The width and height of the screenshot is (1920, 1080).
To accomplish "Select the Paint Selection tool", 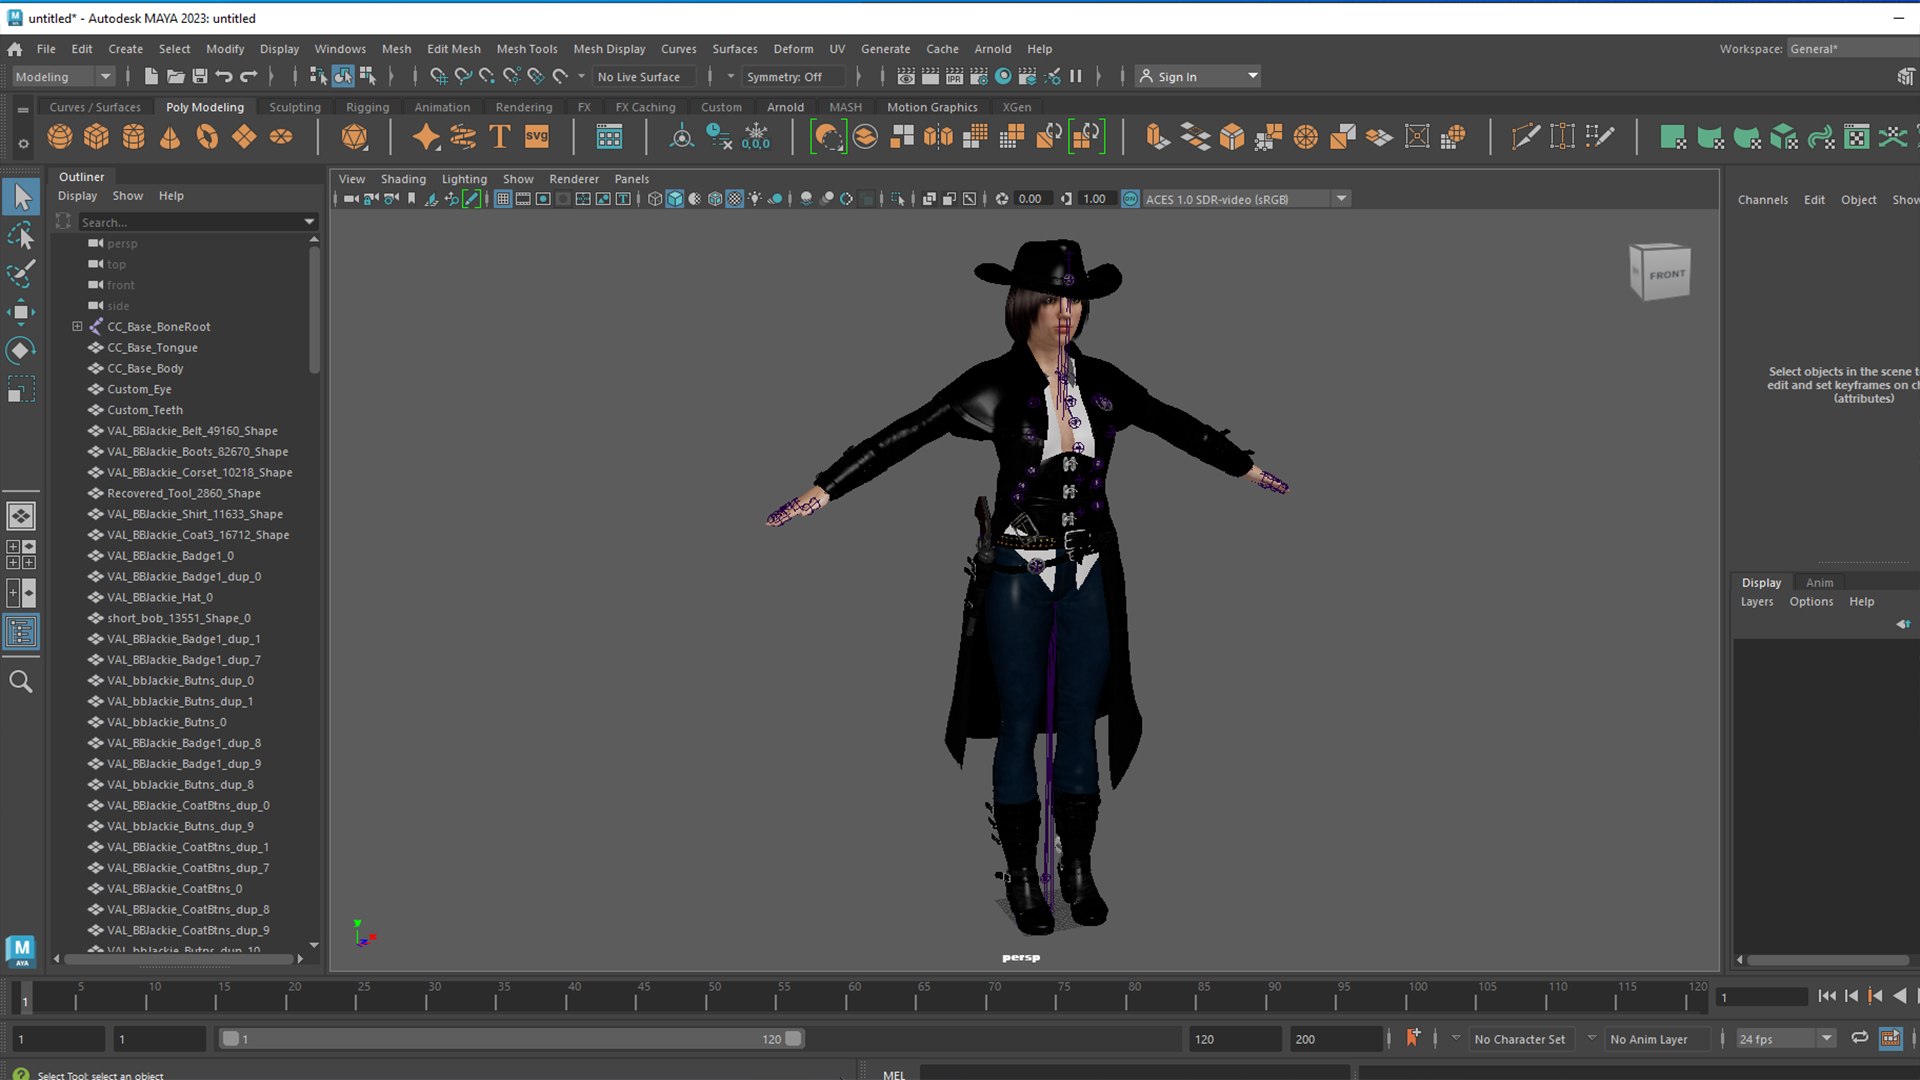I will (x=21, y=273).
